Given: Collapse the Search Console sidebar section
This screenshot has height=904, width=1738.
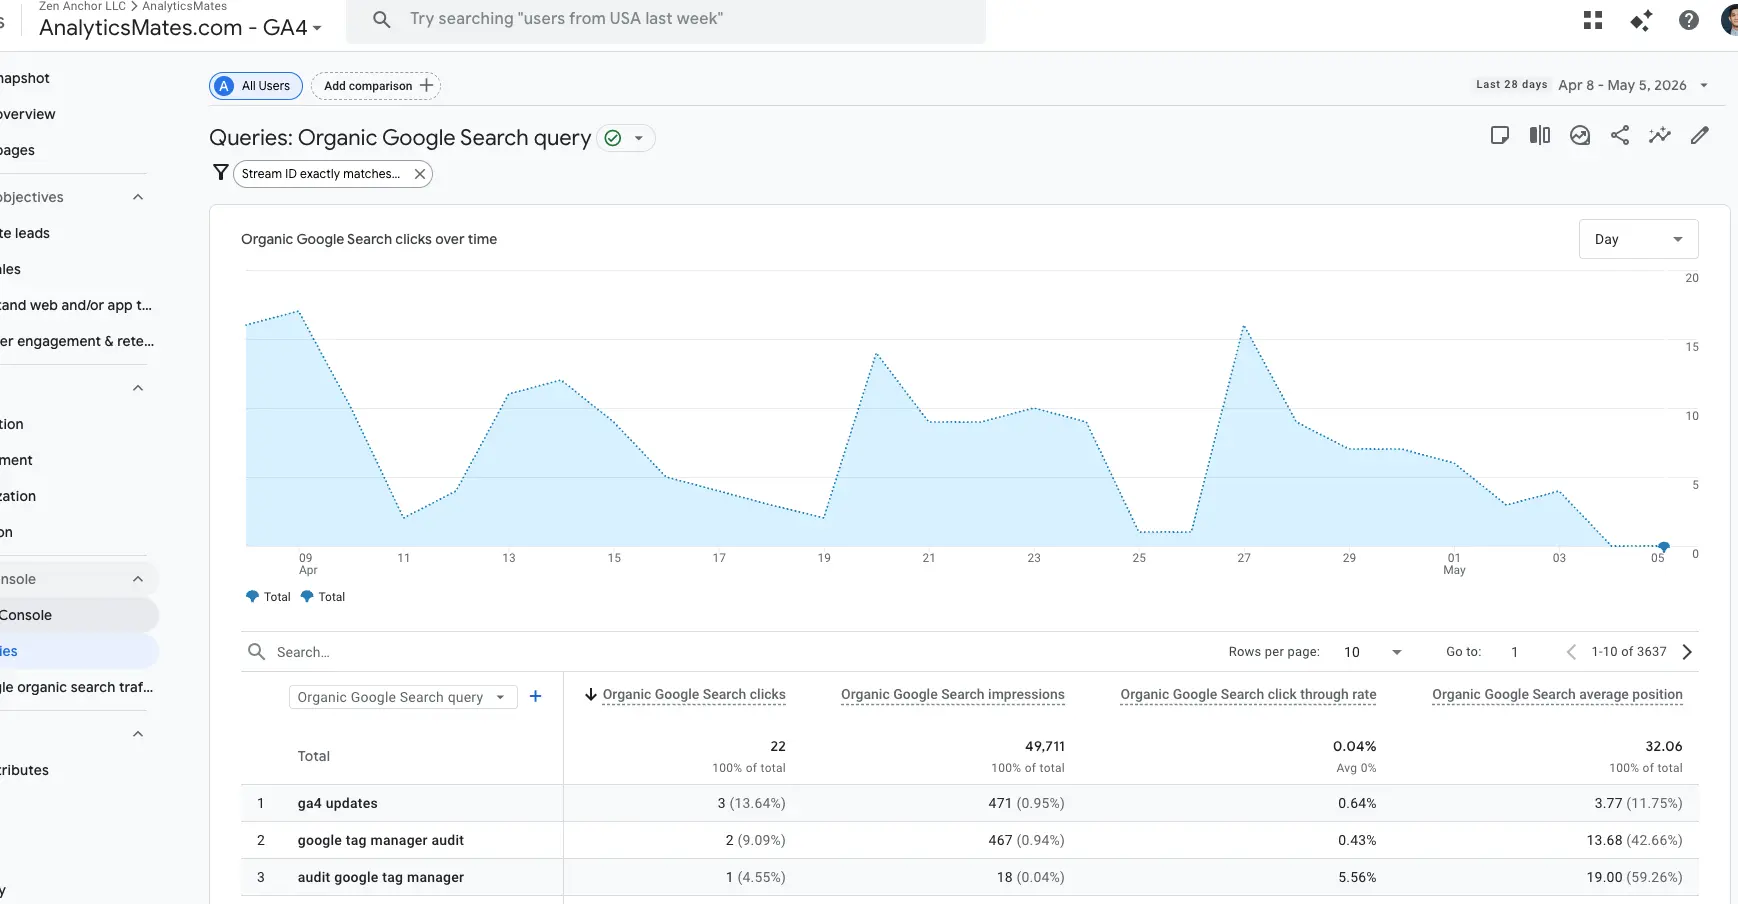Looking at the screenshot, I should [138, 579].
